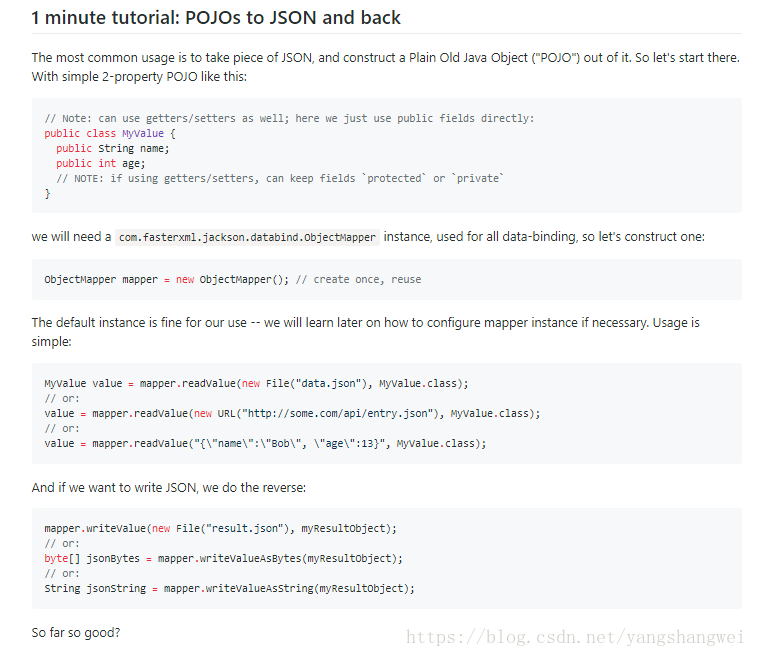This screenshot has height=657, width=757.
Task: Click the sentence 'And if we want to write JSON'
Action: click(x=168, y=488)
